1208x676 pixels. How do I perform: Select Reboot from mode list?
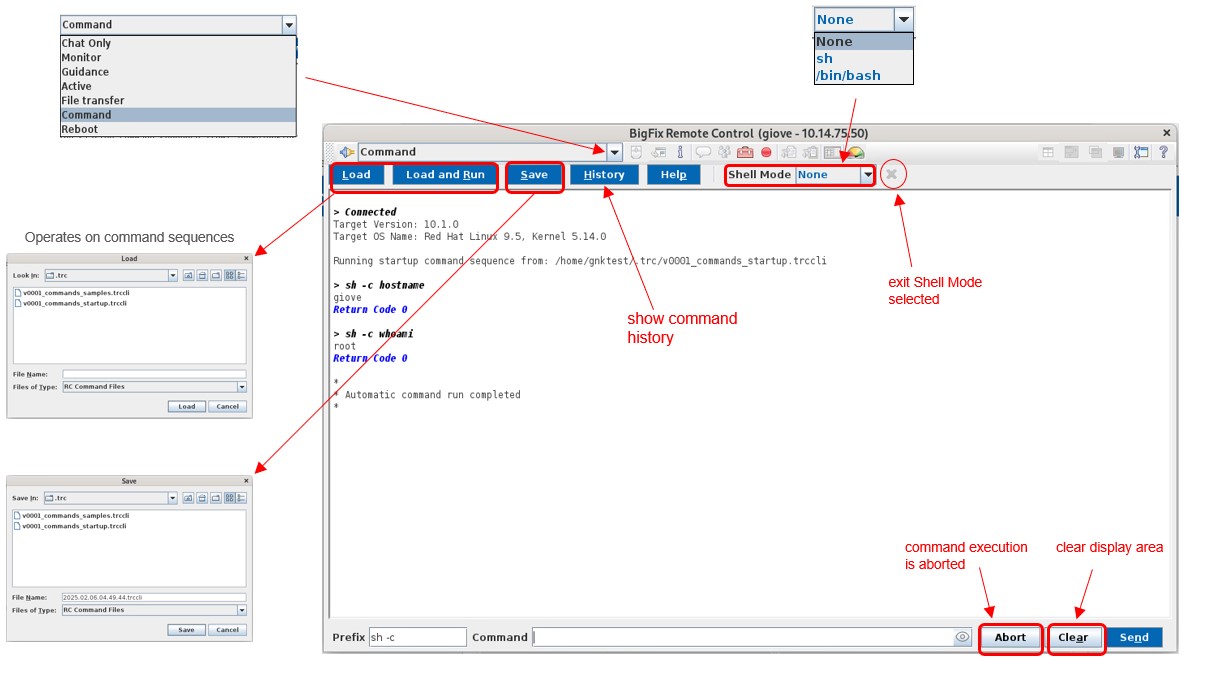coord(178,129)
